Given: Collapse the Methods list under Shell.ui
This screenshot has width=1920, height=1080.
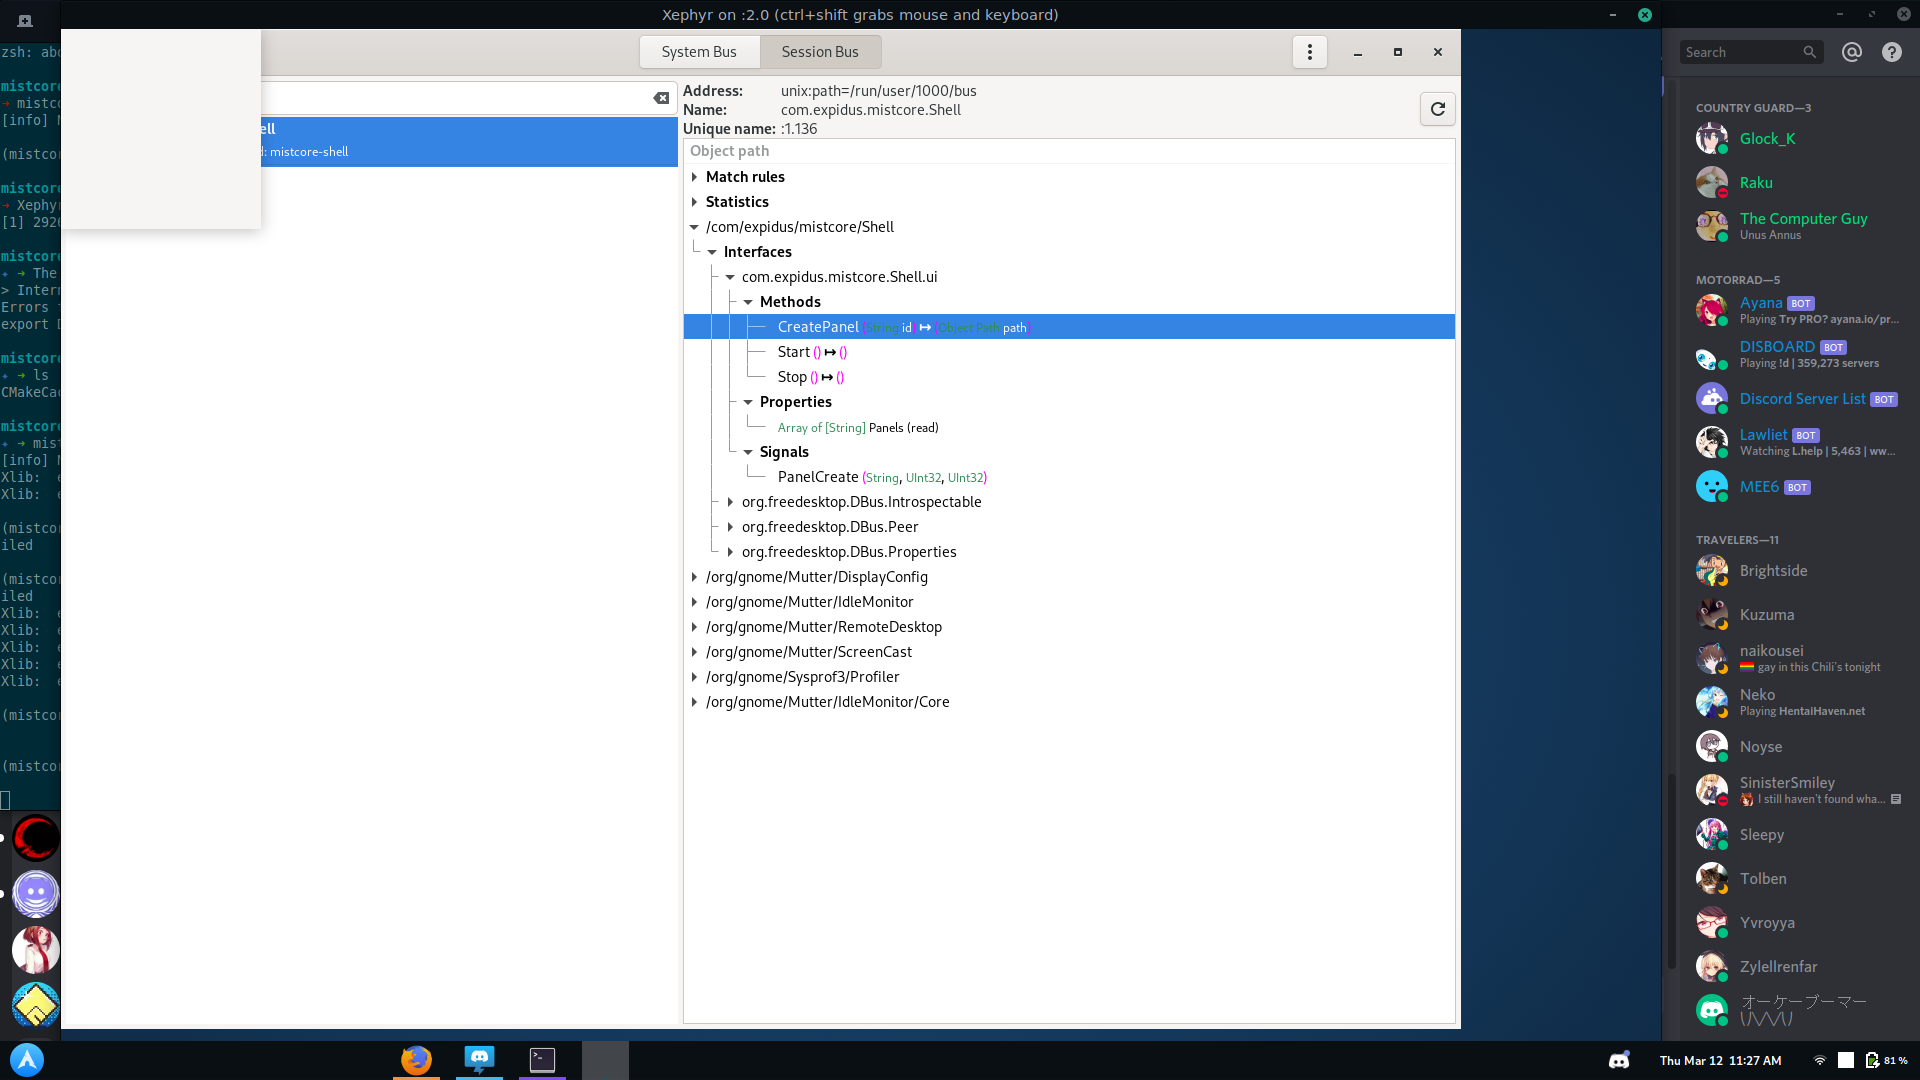Looking at the screenshot, I should (x=748, y=301).
